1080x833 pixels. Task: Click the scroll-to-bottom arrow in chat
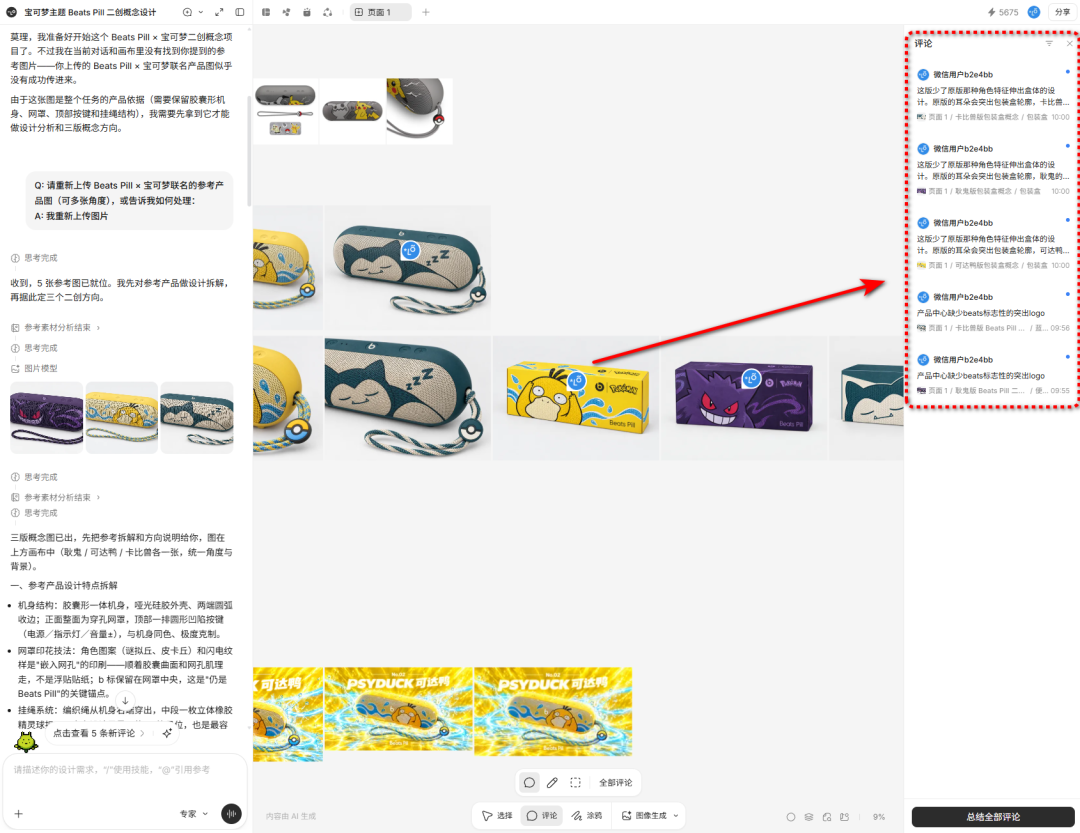click(x=125, y=700)
